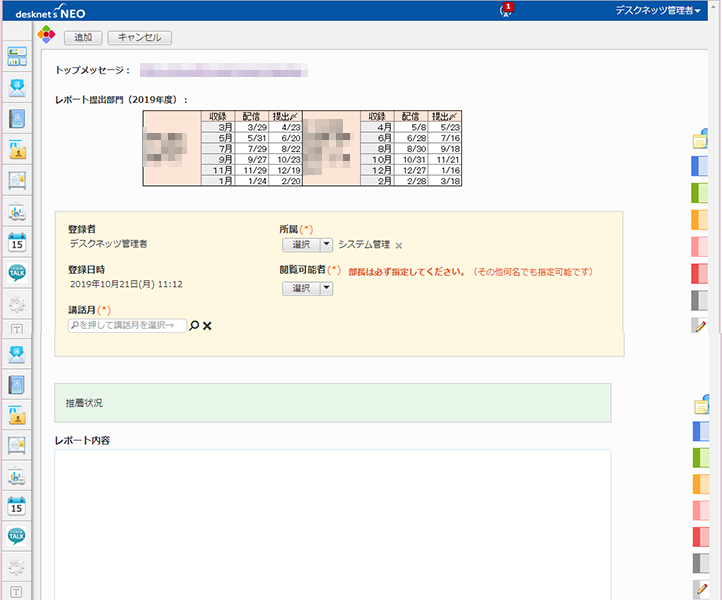
Task: Open the colorful app menu icon beside 追加
Action: click(46, 36)
